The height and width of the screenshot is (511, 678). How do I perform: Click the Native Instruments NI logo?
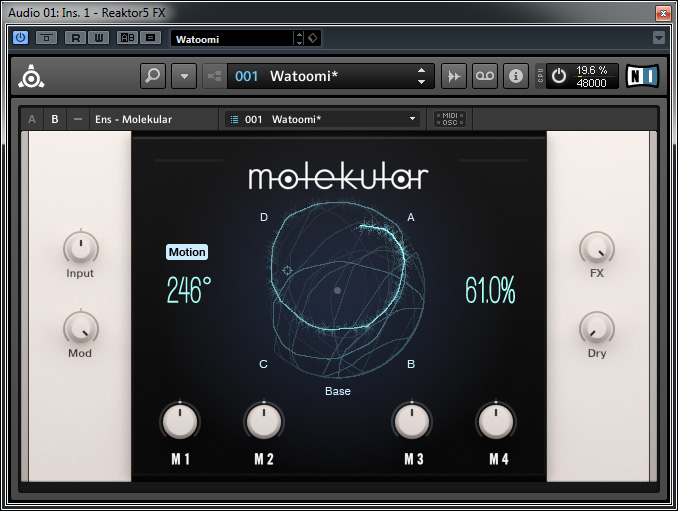[643, 76]
